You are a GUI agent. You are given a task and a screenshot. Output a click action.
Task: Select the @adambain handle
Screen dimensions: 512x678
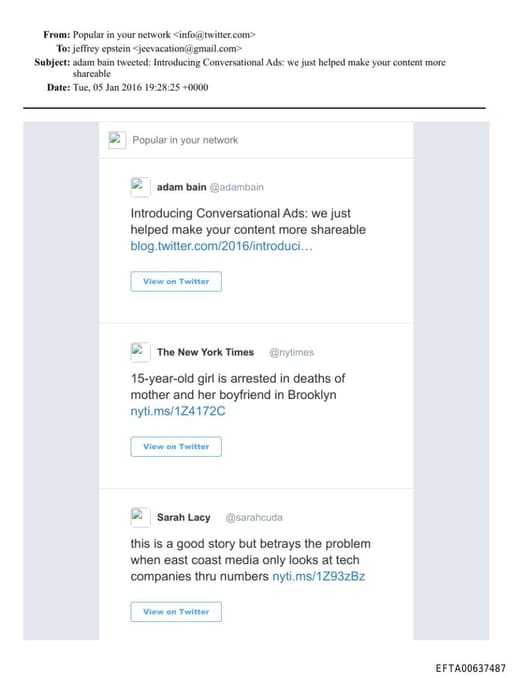point(237,187)
